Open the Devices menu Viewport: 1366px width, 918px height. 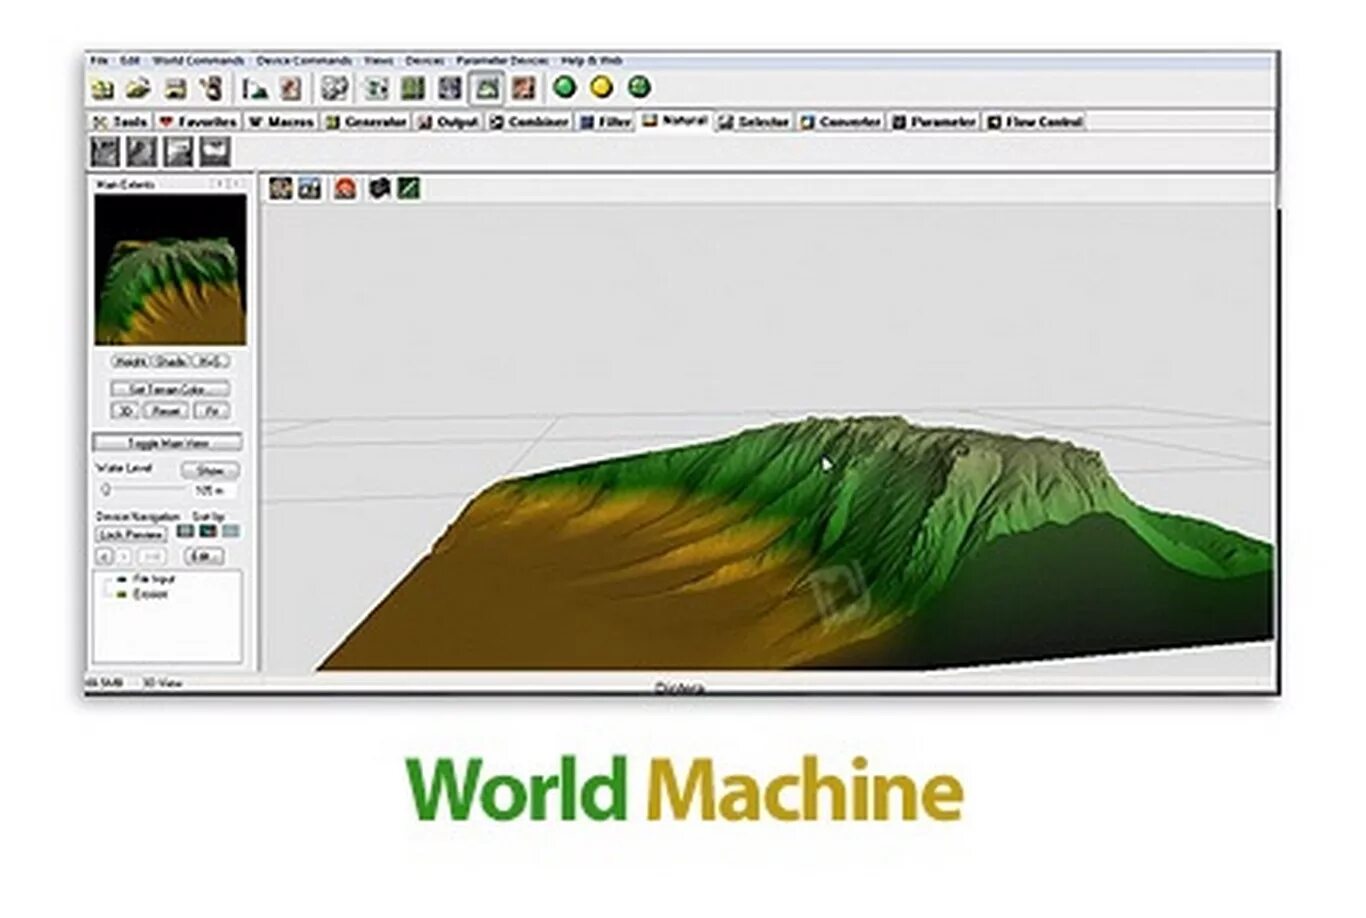click(424, 61)
